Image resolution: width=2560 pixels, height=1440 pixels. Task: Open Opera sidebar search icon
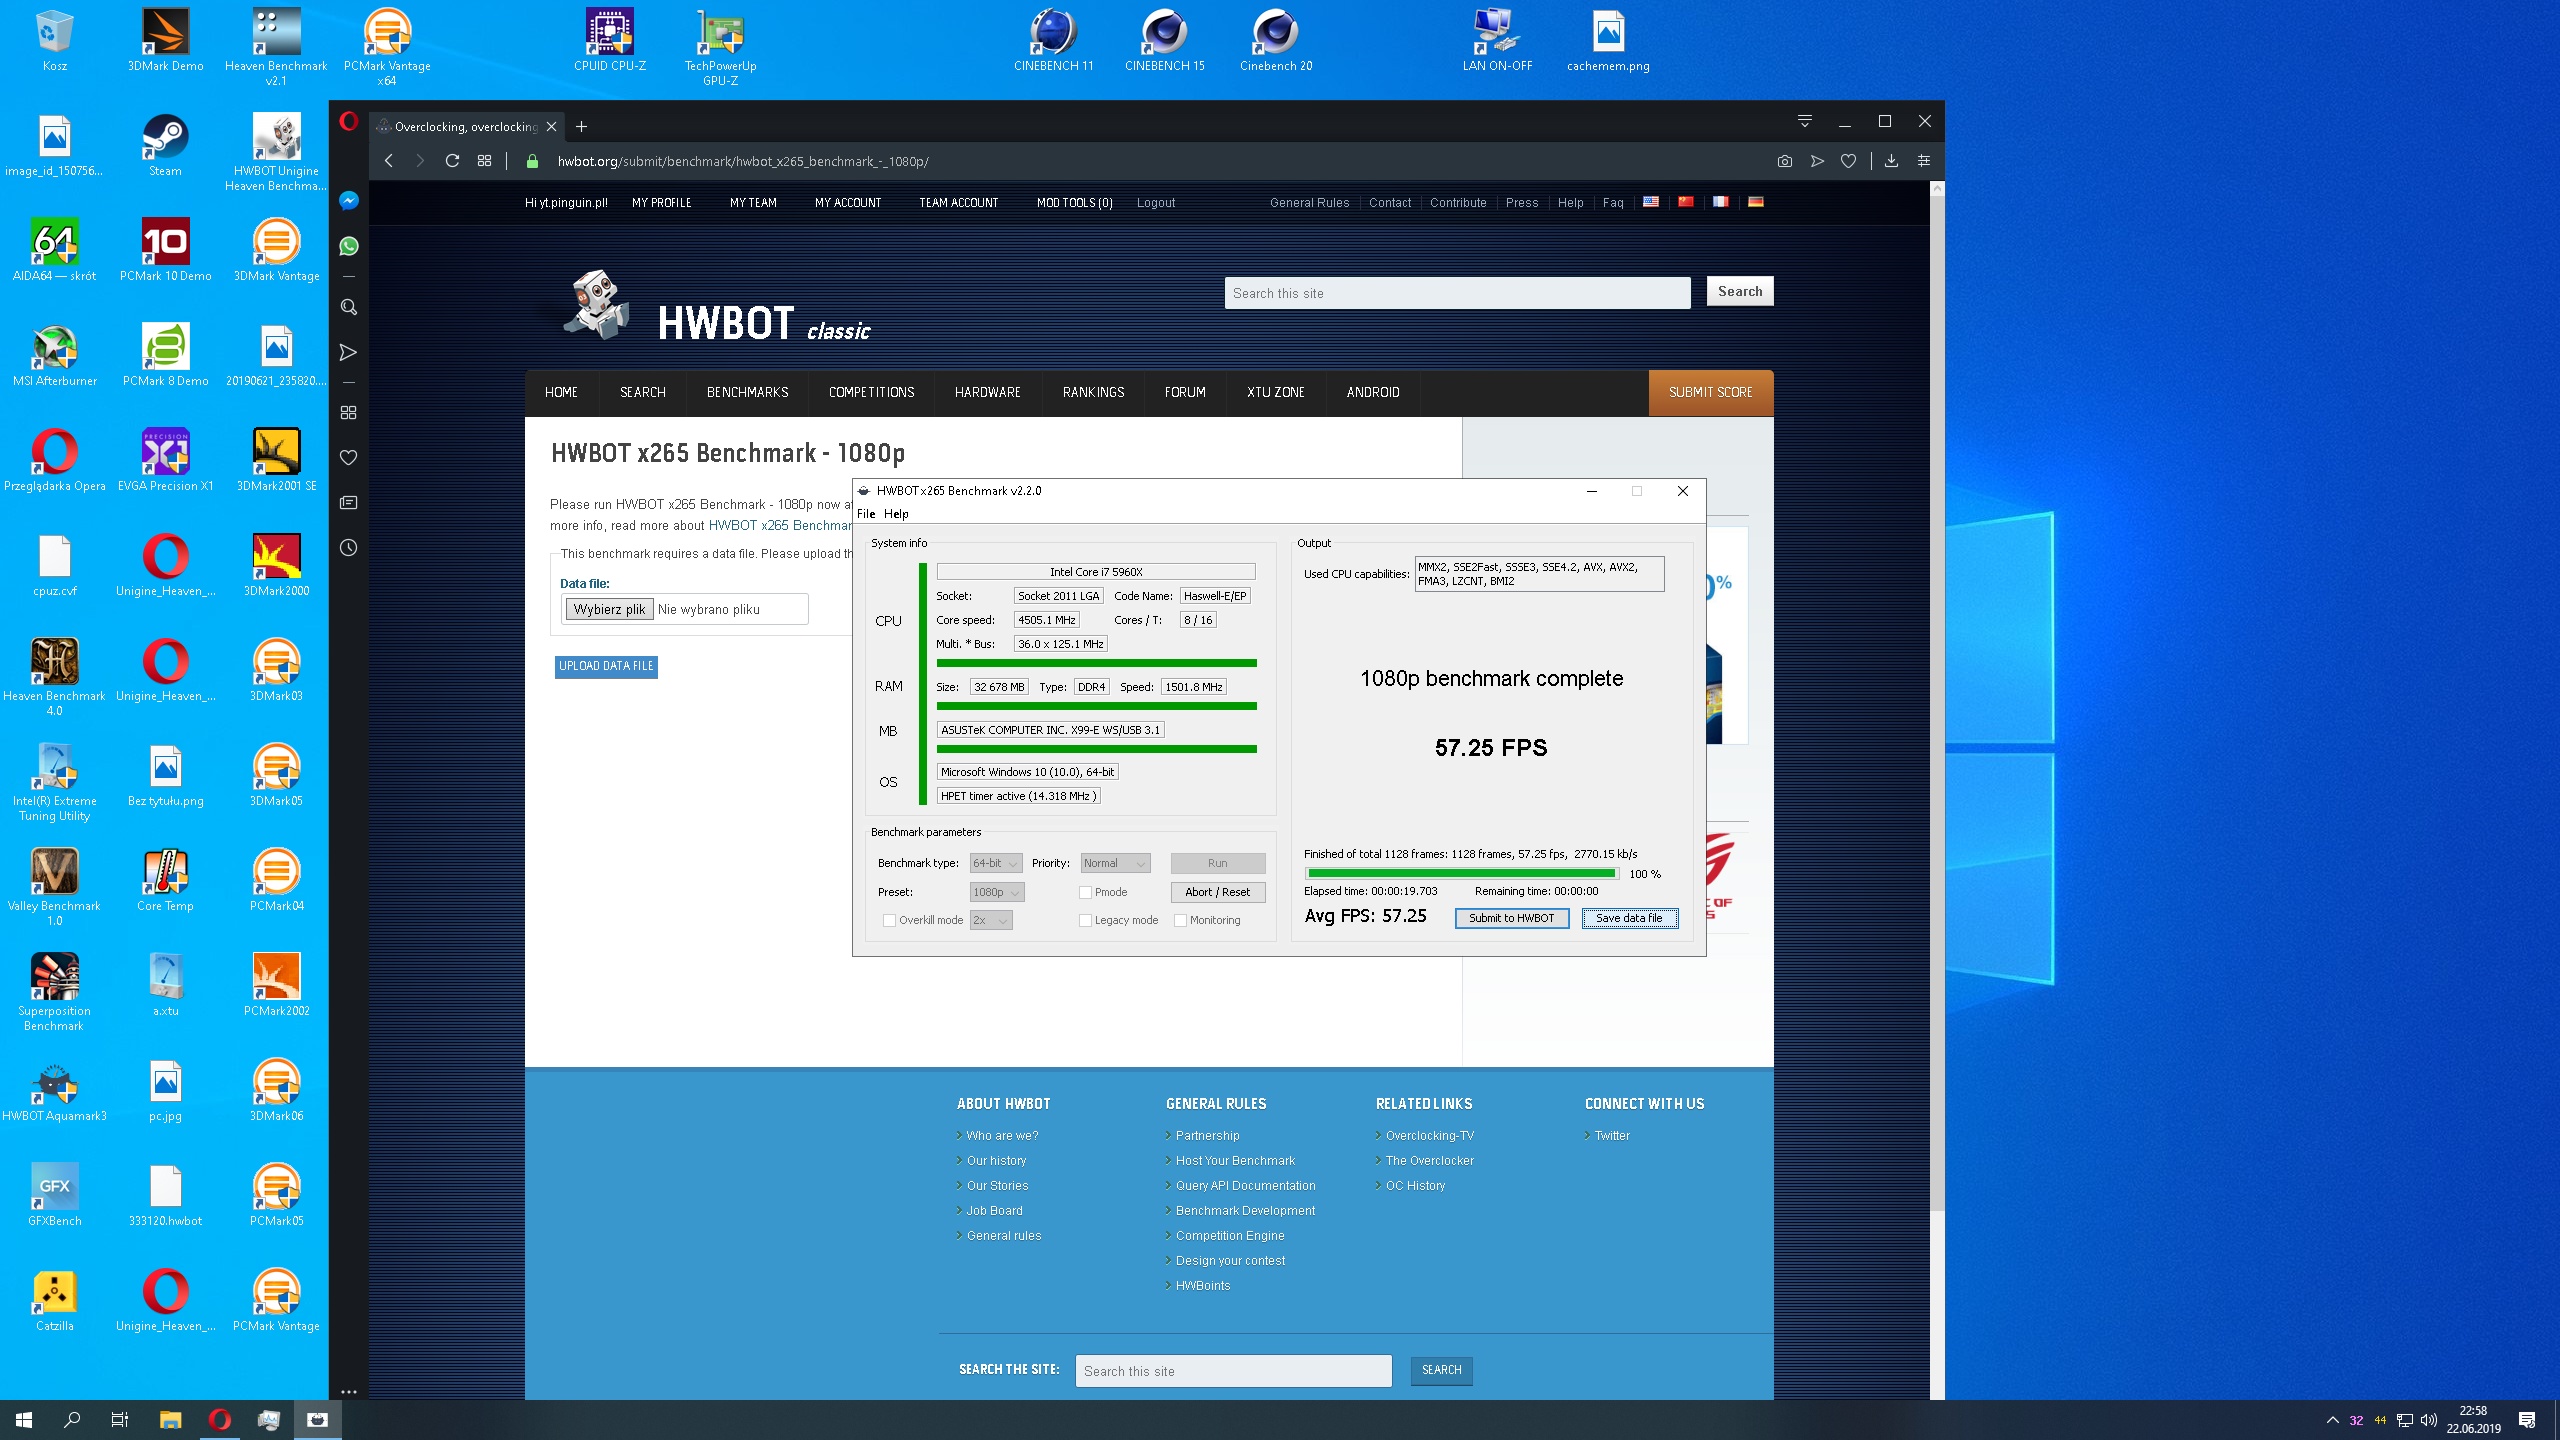click(348, 307)
